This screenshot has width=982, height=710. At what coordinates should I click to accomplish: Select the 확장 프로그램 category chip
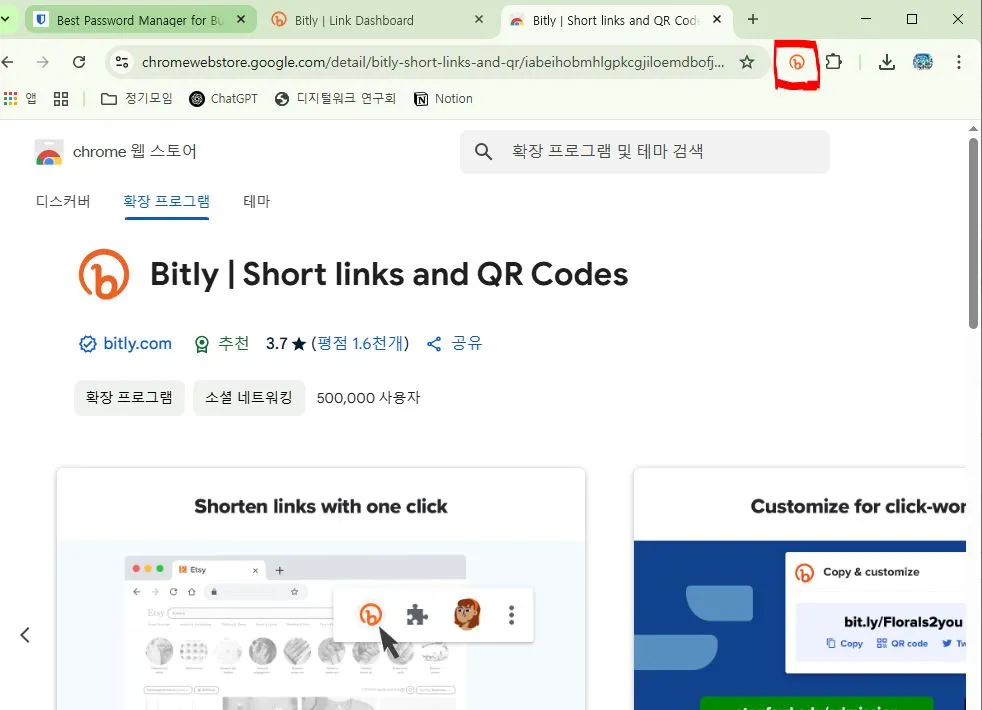[129, 398]
